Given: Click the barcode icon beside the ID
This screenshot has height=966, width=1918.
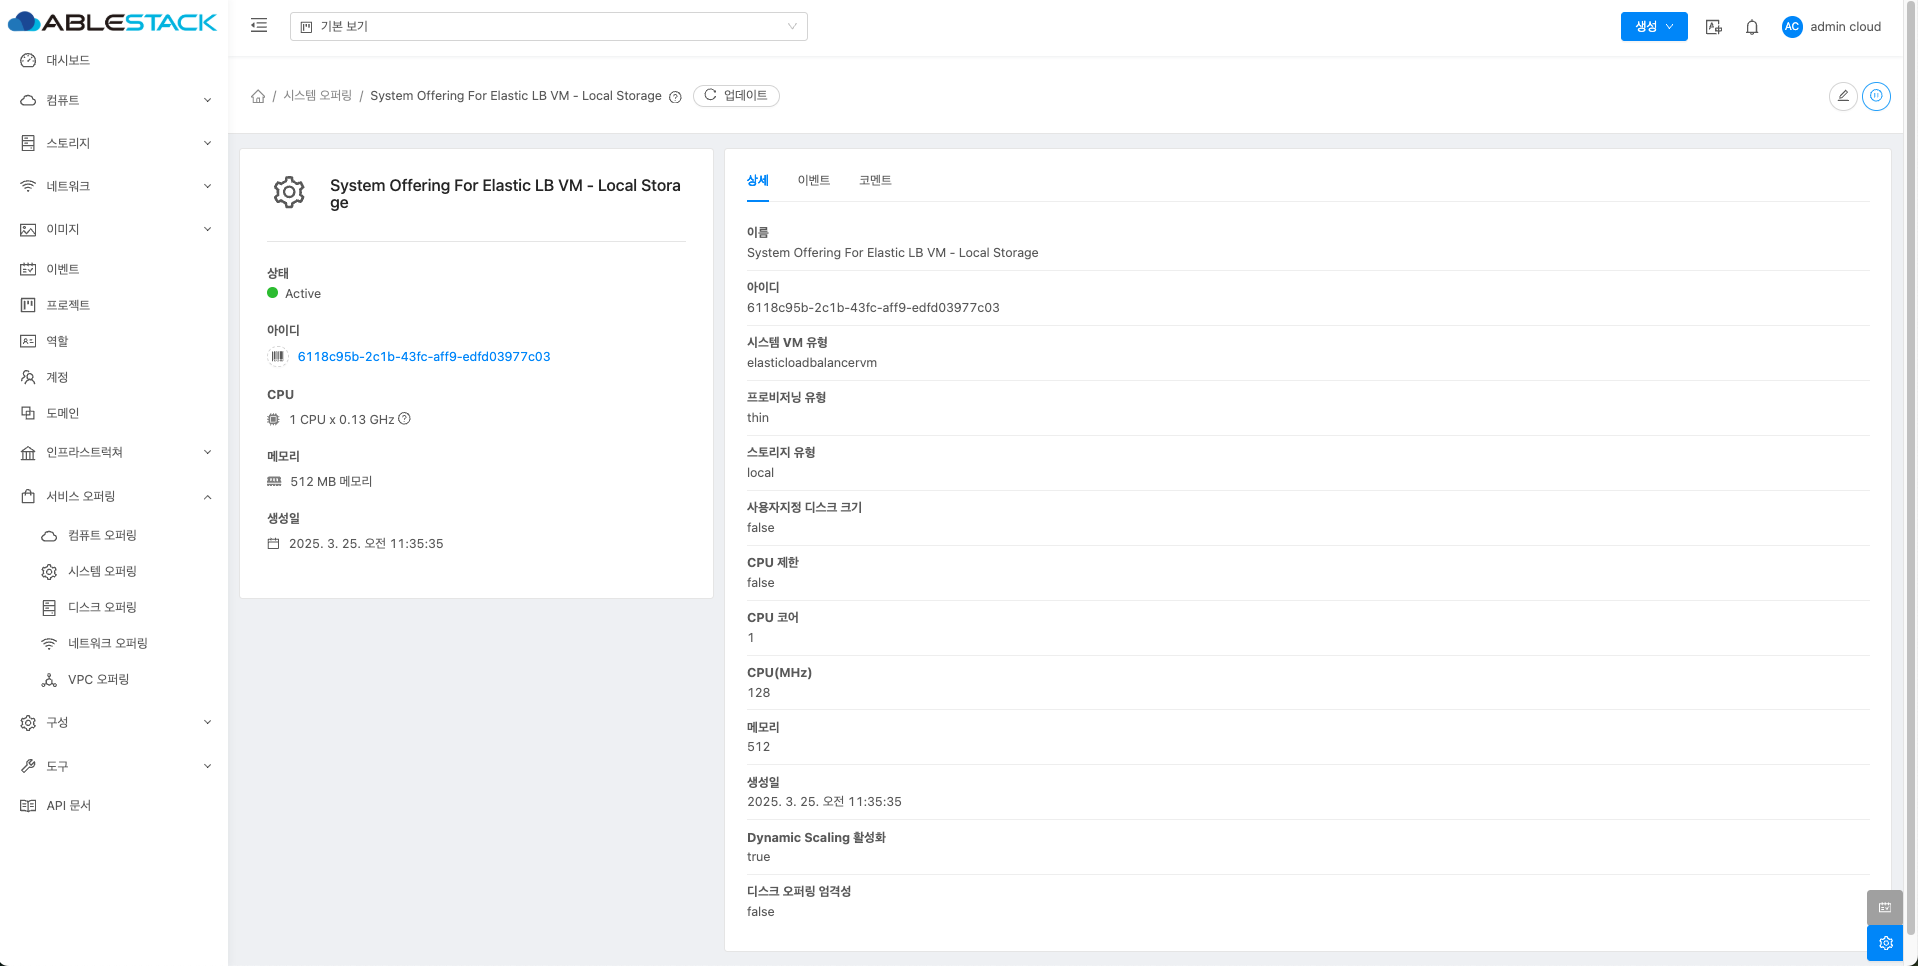Looking at the screenshot, I should click(x=278, y=356).
